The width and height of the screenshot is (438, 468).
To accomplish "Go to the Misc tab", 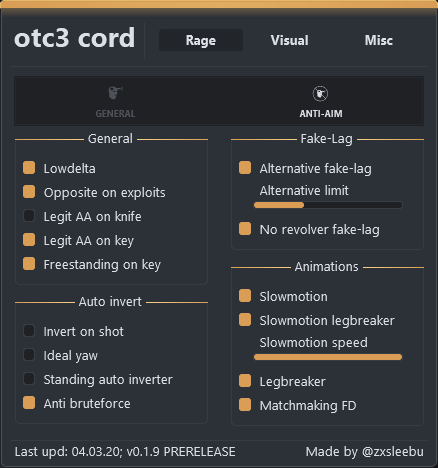I will click(x=378, y=40).
